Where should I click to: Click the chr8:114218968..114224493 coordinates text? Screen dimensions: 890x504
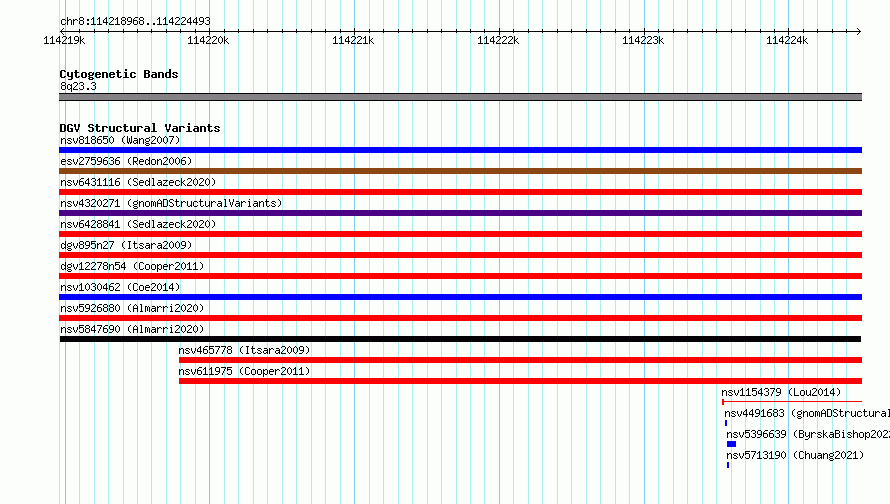pos(135,21)
